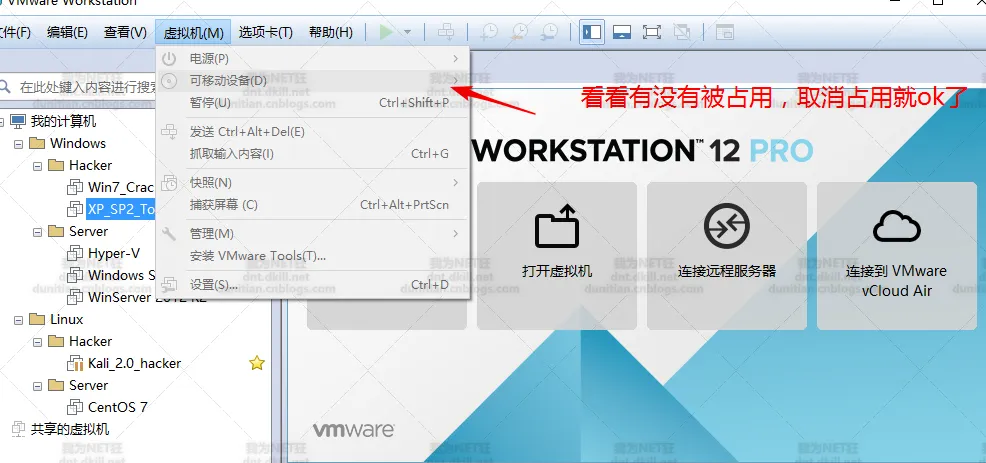
Task: Open the 选项卡(T) menu
Action: pyautogui.click(x=266, y=33)
